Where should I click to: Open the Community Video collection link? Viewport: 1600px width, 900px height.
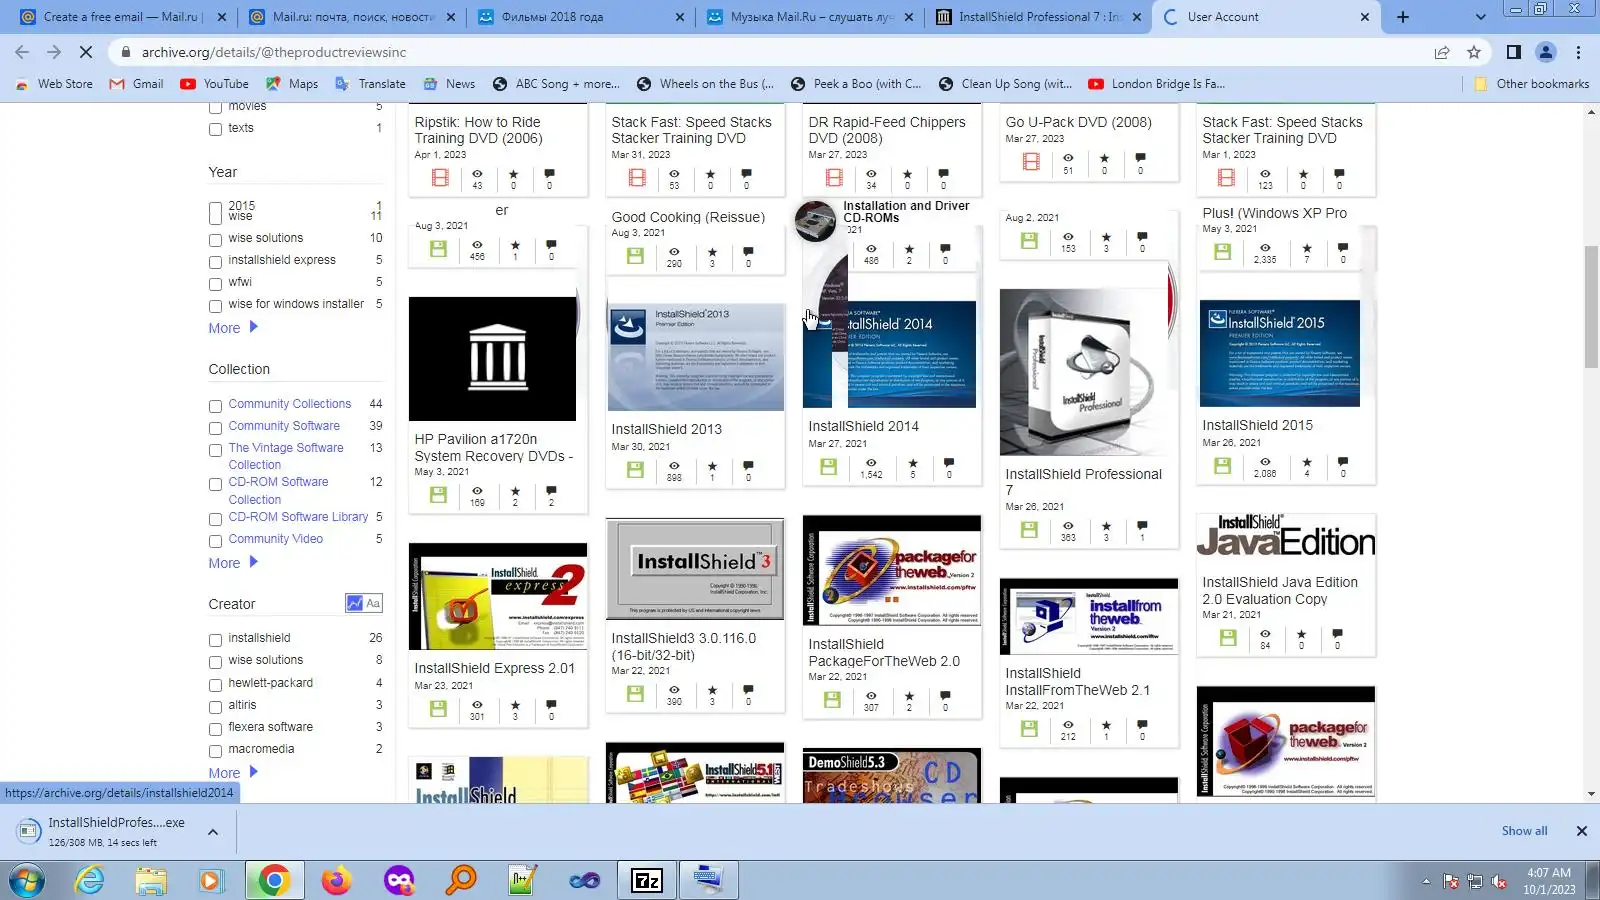(x=276, y=539)
